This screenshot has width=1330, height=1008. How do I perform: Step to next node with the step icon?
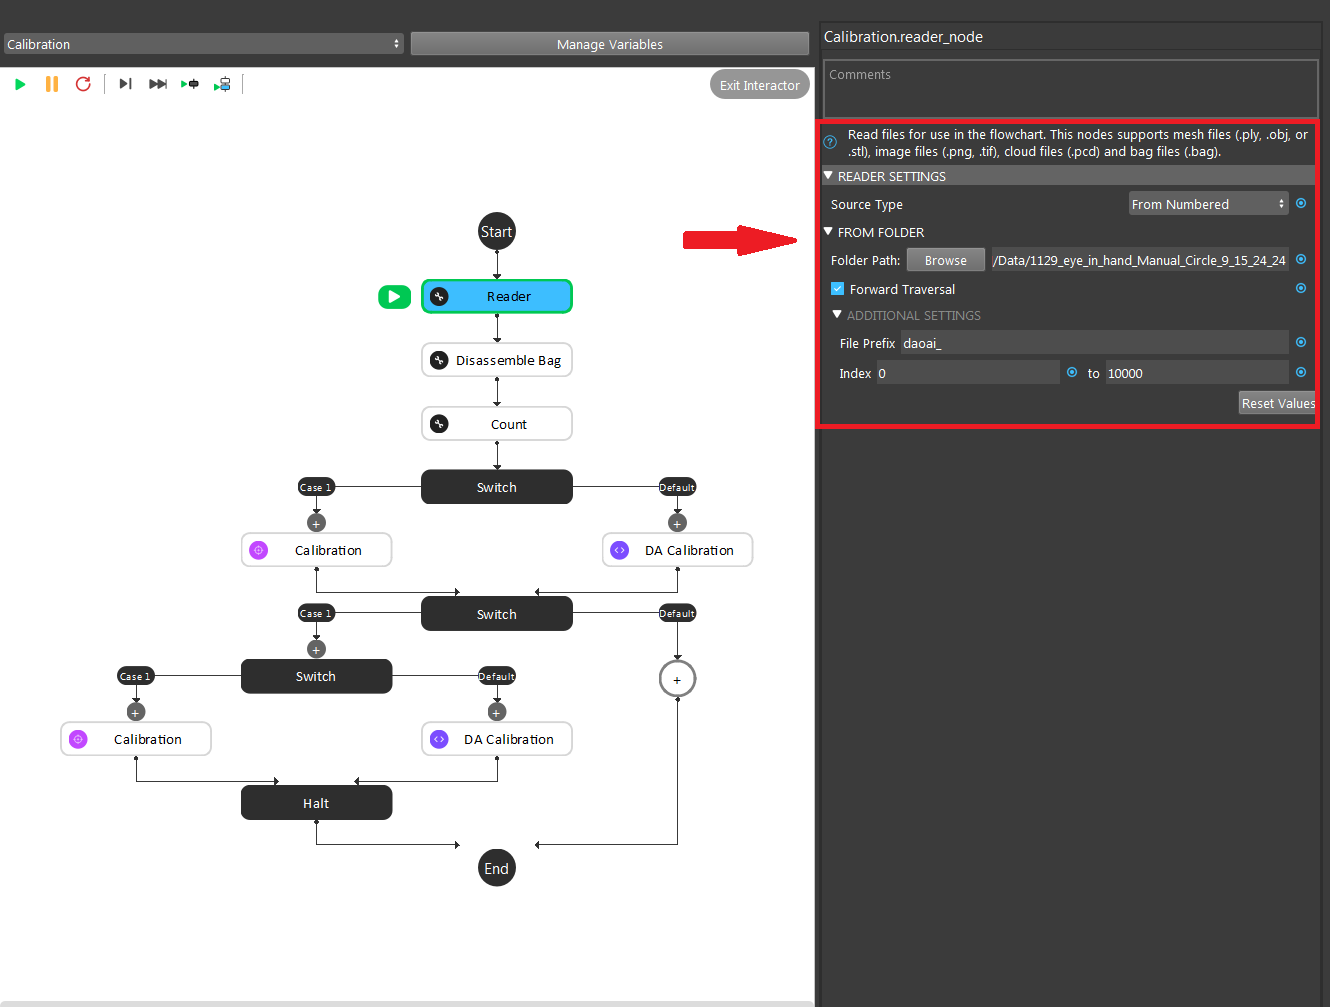(x=125, y=84)
